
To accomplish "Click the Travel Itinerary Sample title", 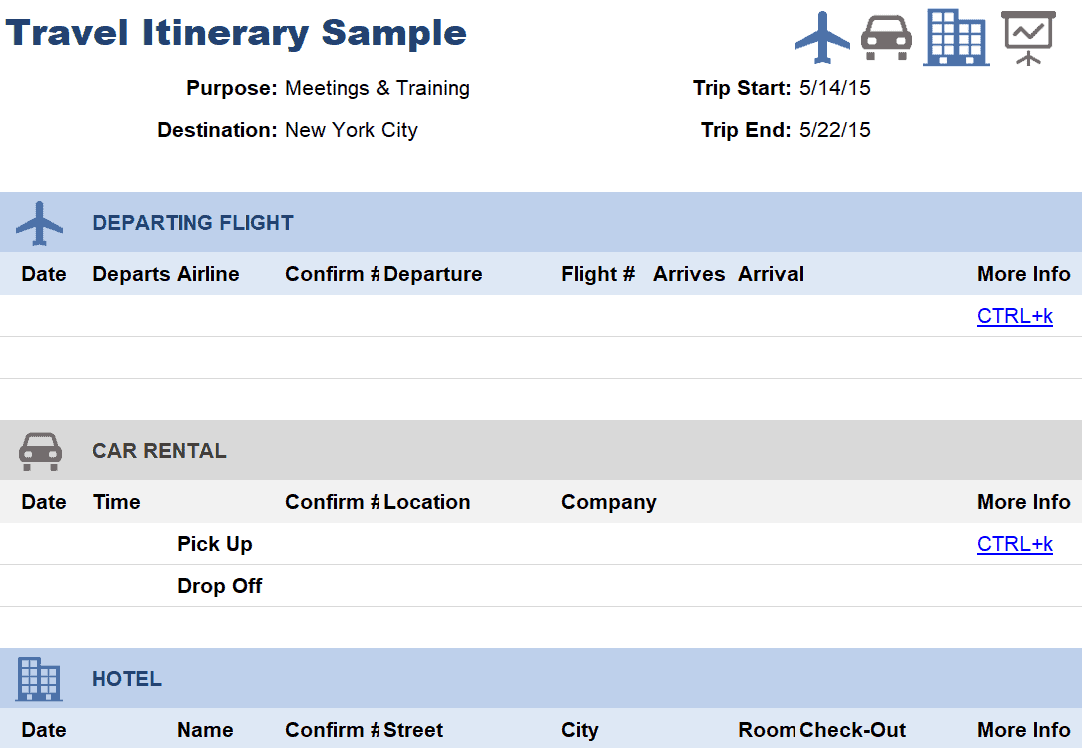I will 236,33.
